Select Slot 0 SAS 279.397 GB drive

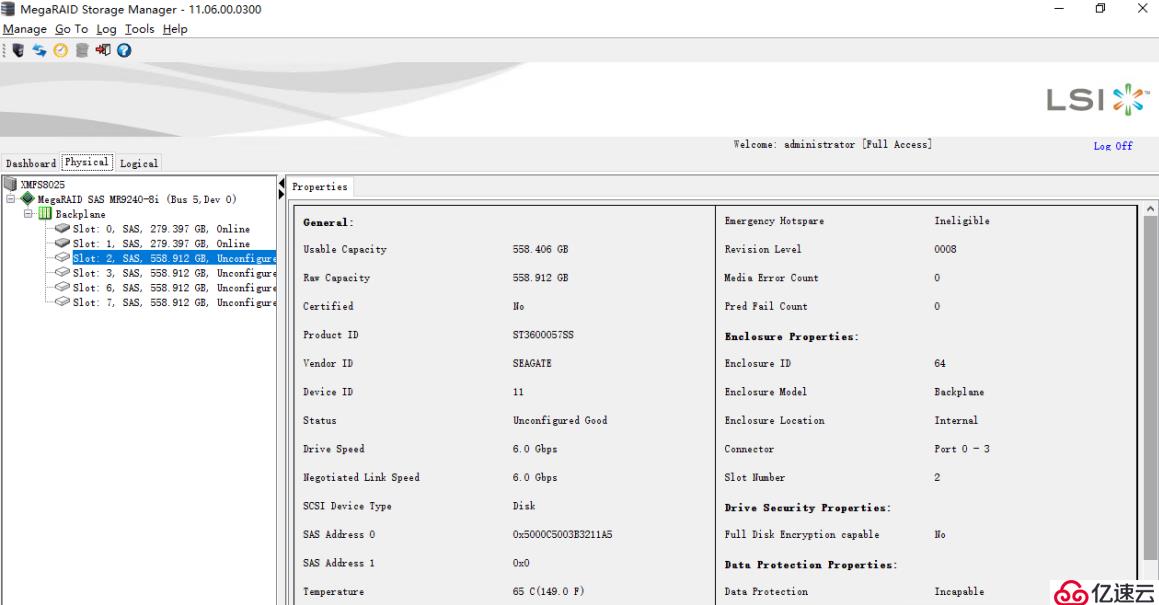coord(161,229)
